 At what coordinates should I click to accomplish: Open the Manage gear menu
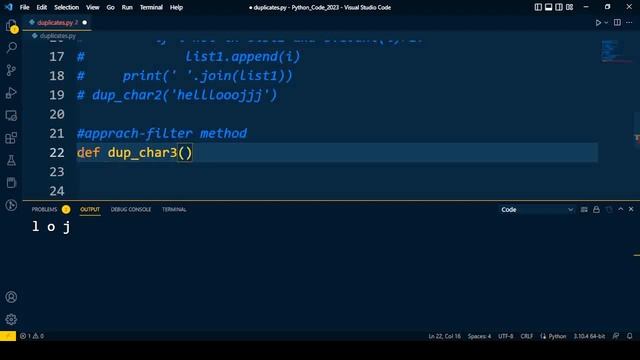11,319
